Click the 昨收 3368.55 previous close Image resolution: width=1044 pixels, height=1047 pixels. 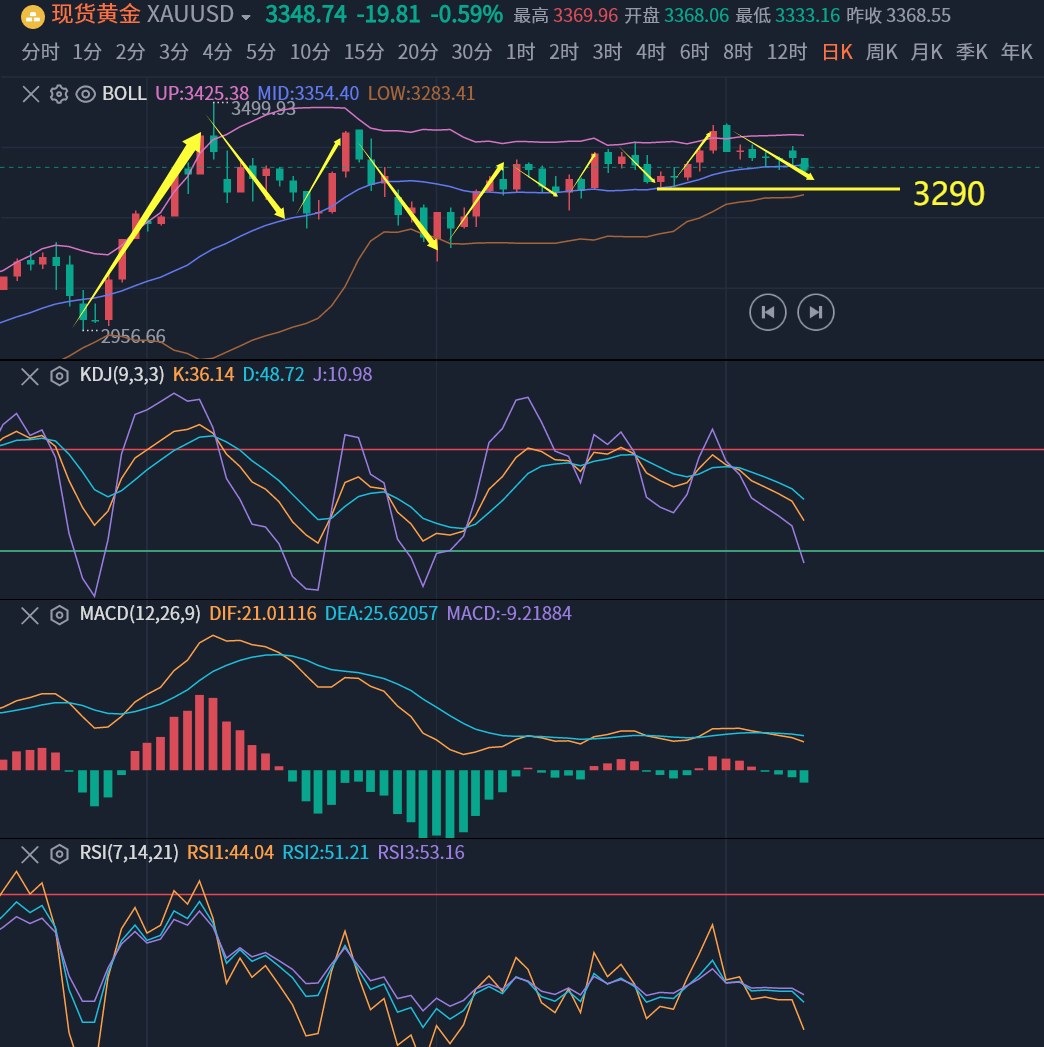click(x=898, y=15)
